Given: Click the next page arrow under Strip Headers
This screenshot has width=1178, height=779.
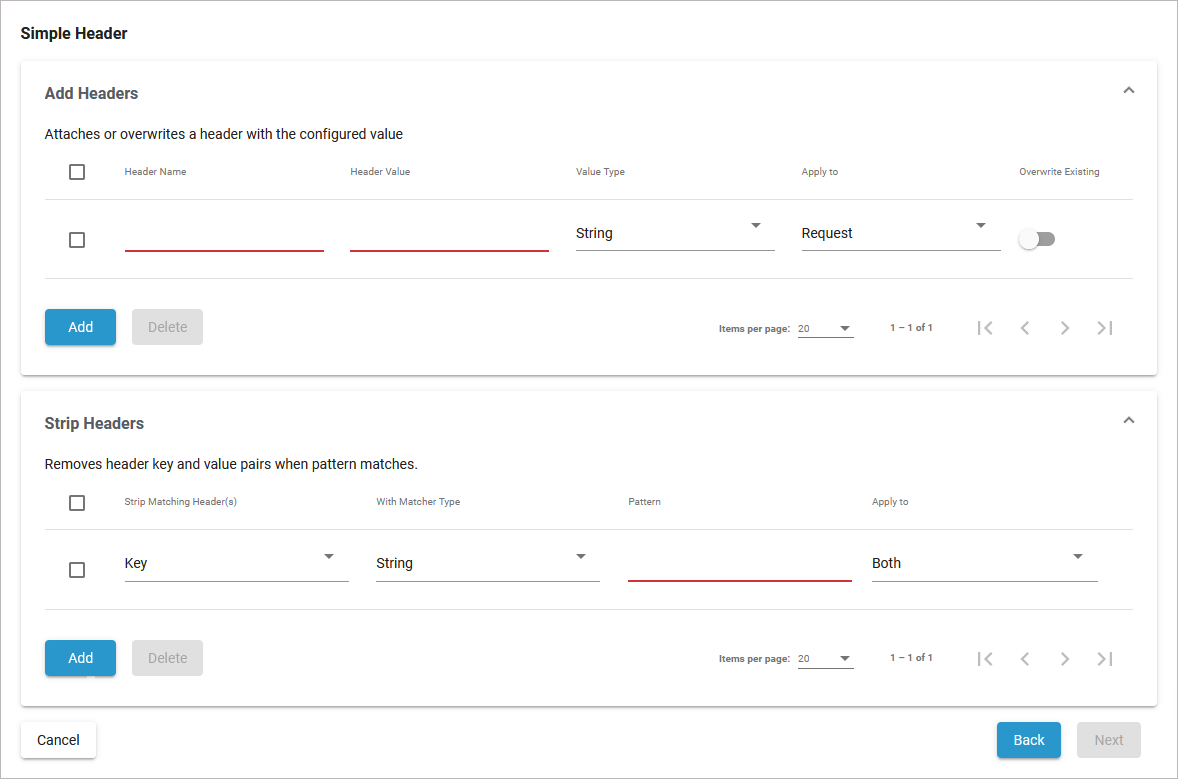Looking at the screenshot, I should click(x=1064, y=658).
